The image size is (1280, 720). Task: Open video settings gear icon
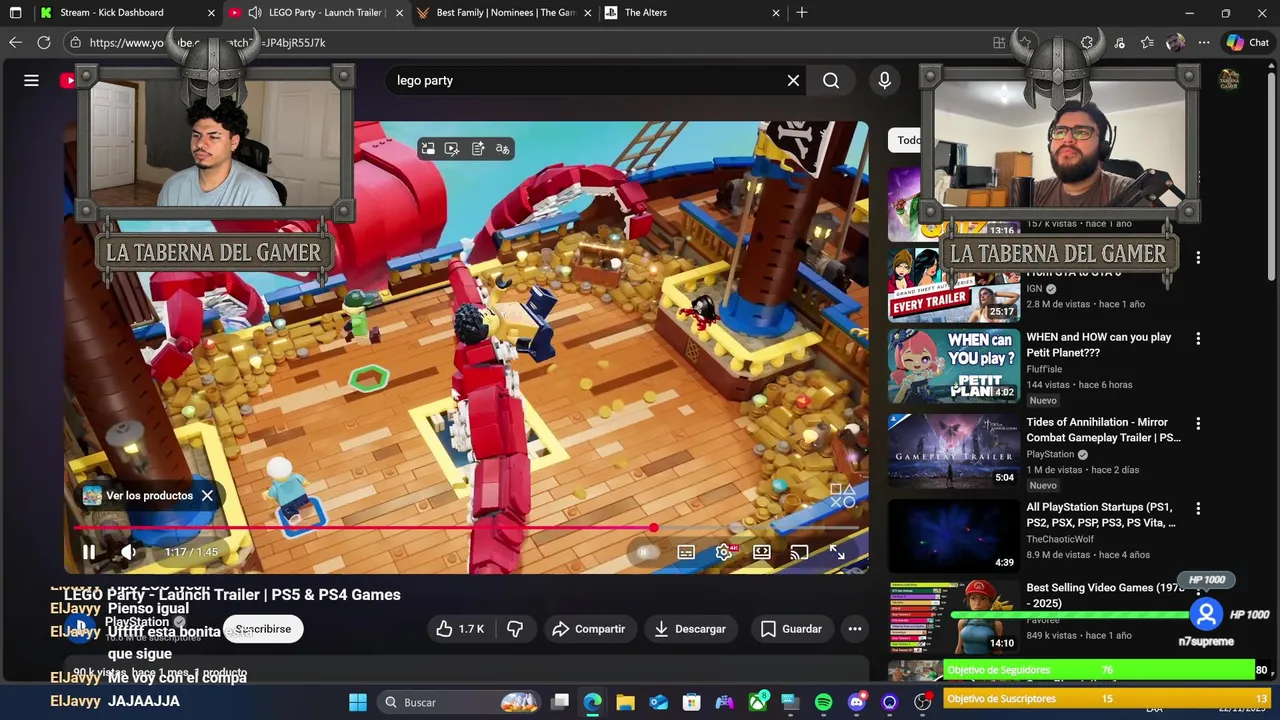724,552
